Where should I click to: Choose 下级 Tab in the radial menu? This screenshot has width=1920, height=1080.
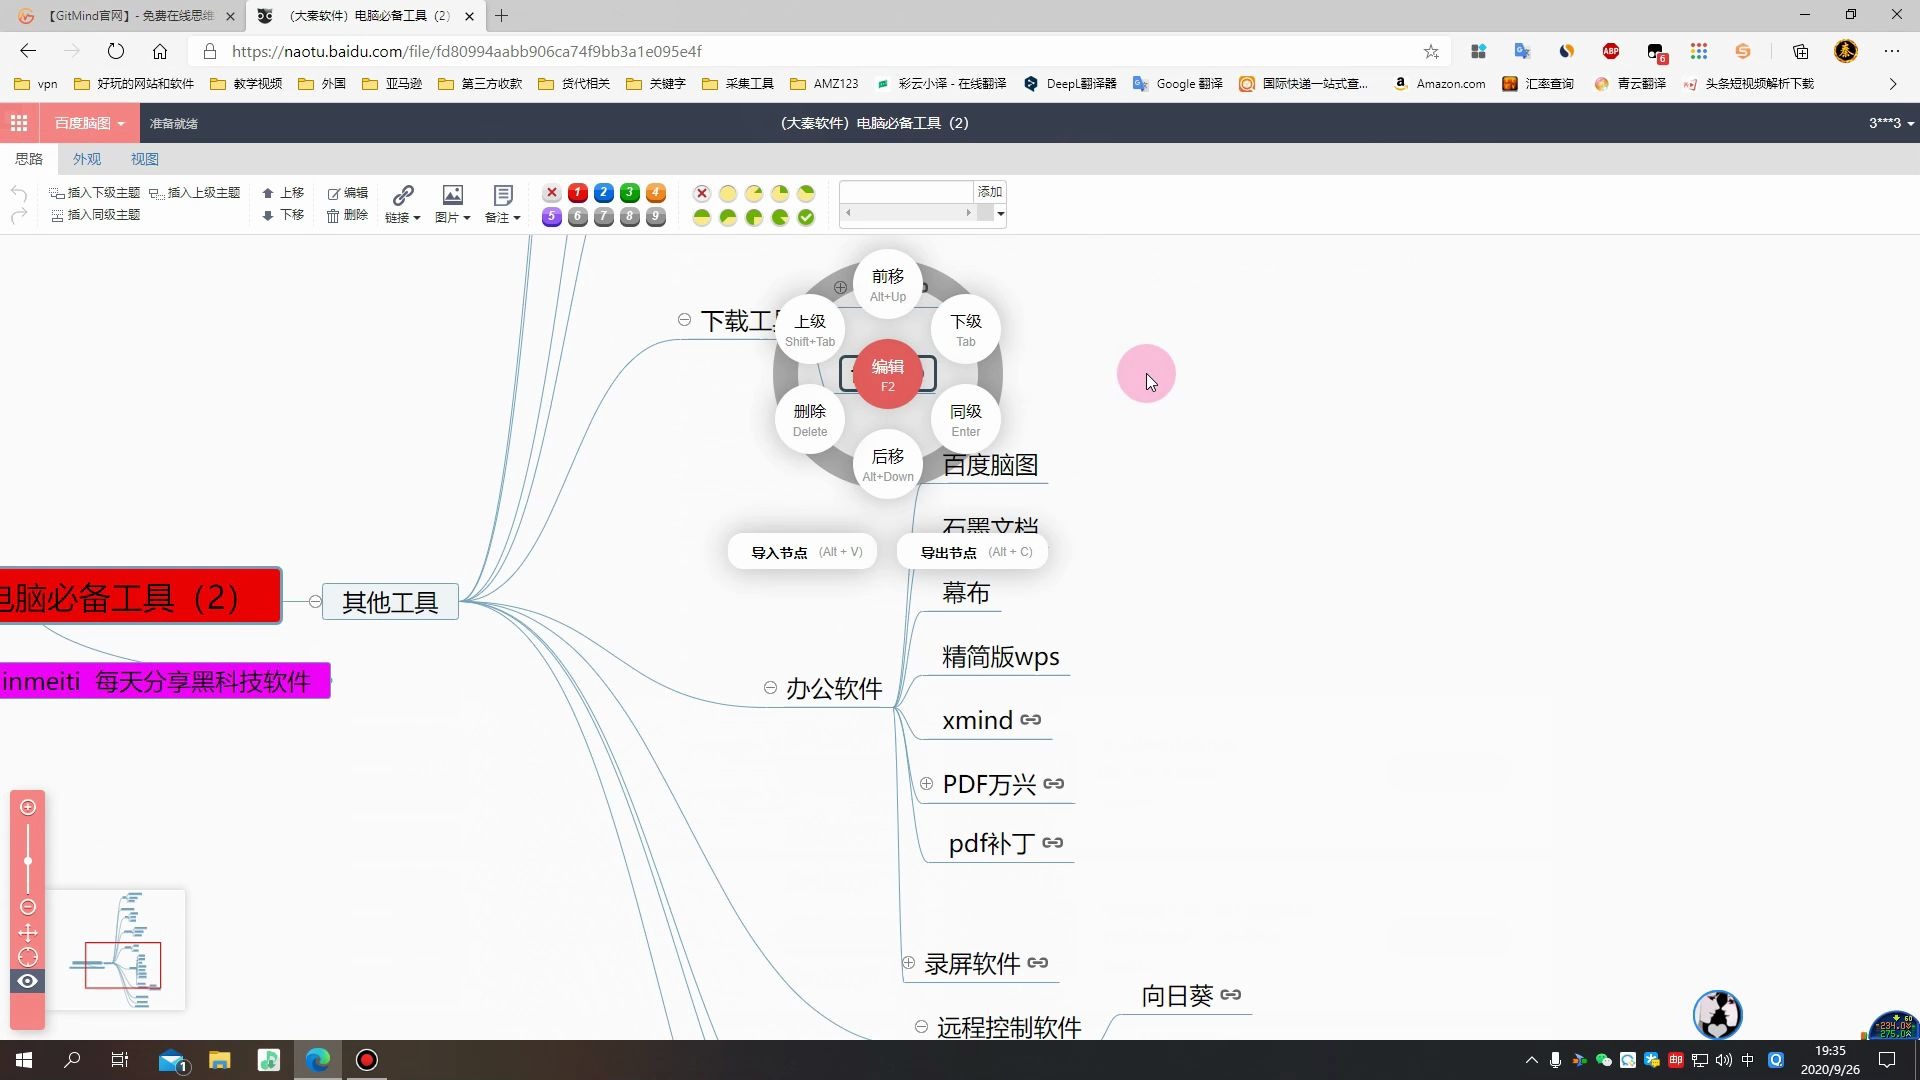[966, 329]
